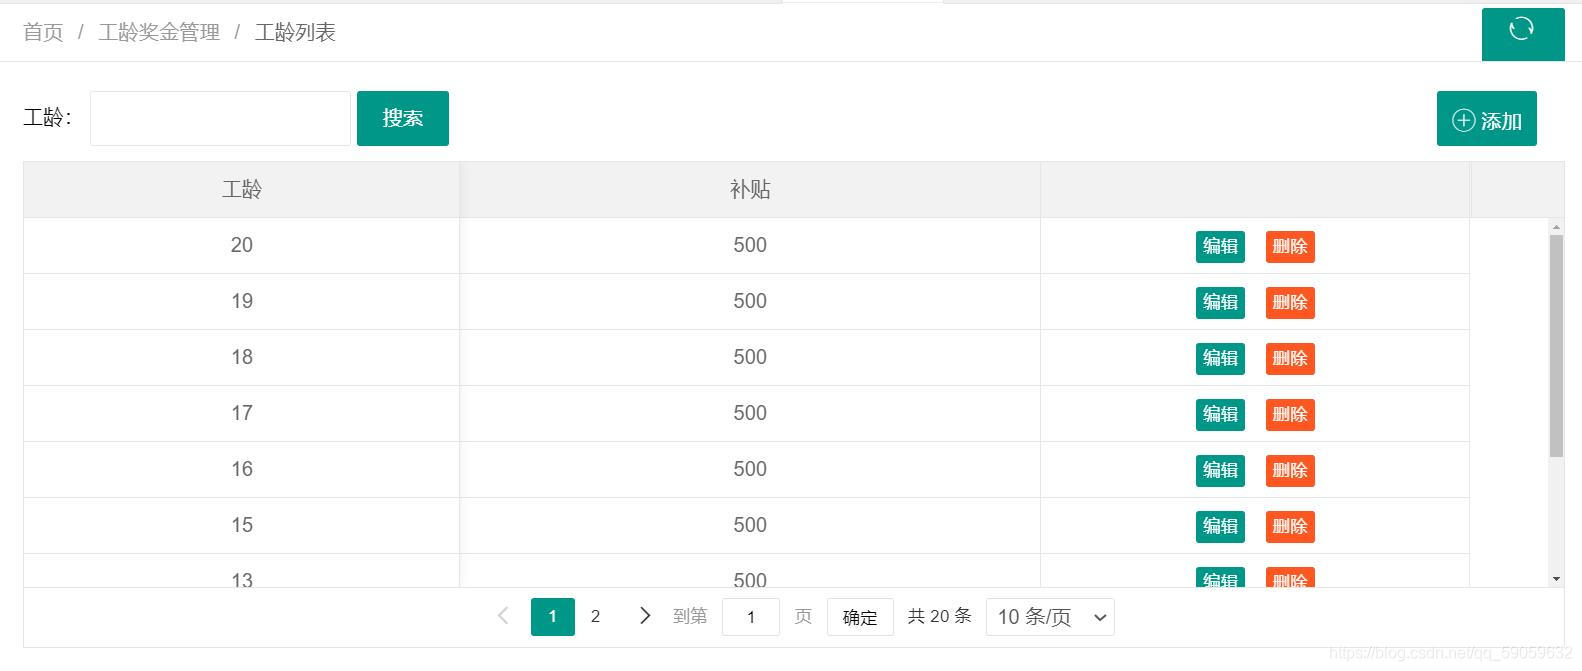This screenshot has width=1582, height=671.
Task: Open 工龄奖金管理 breadcrumb link
Action: pyautogui.click(x=159, y=32)
